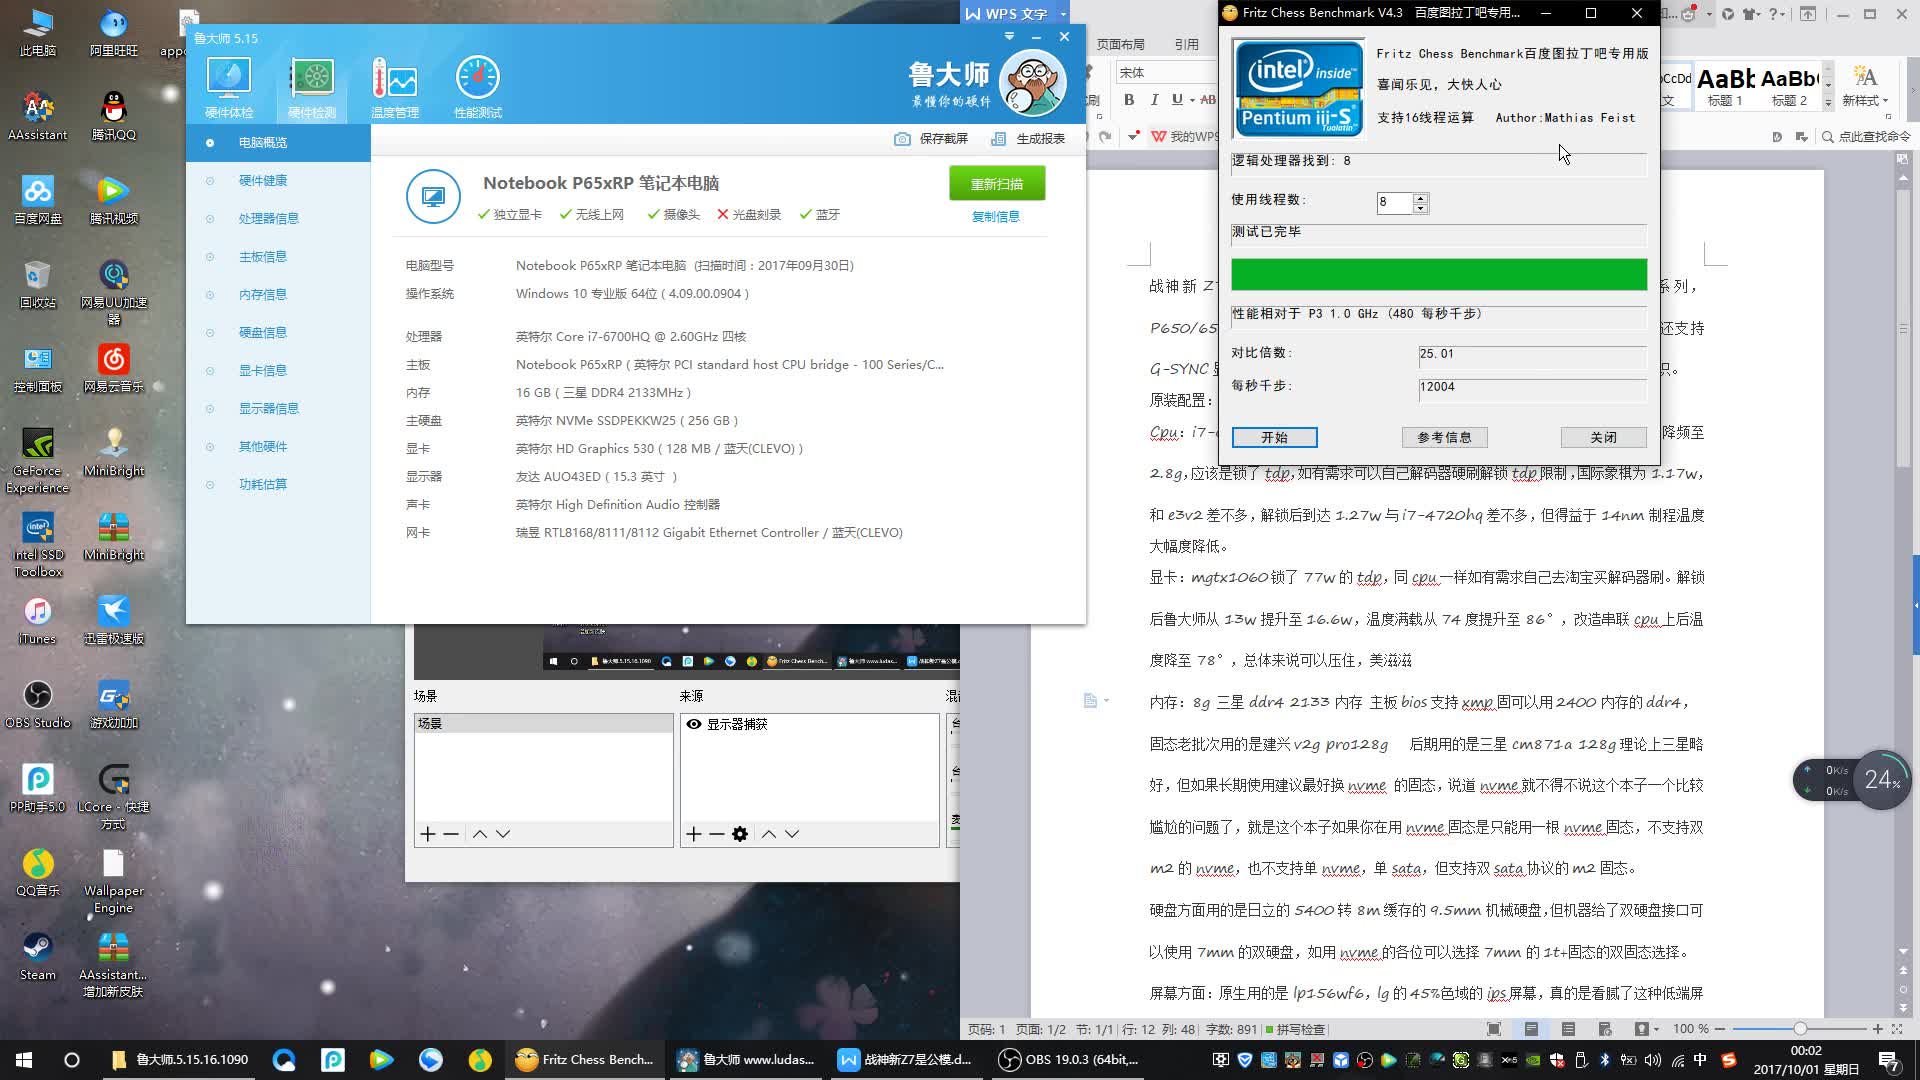The width and height of the screenshot is (1920, 1080).
Task: Increase thread count stepper in Fritz
Action: click(x=1420, y=198)
